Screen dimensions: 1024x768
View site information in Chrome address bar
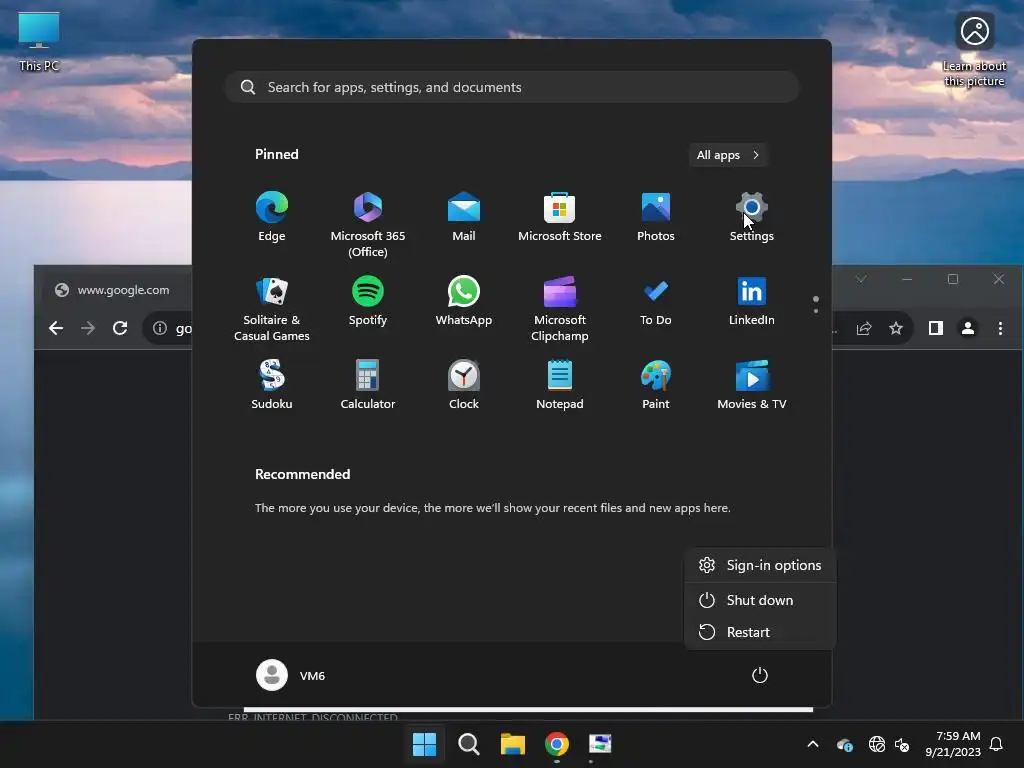pos(160,328)
